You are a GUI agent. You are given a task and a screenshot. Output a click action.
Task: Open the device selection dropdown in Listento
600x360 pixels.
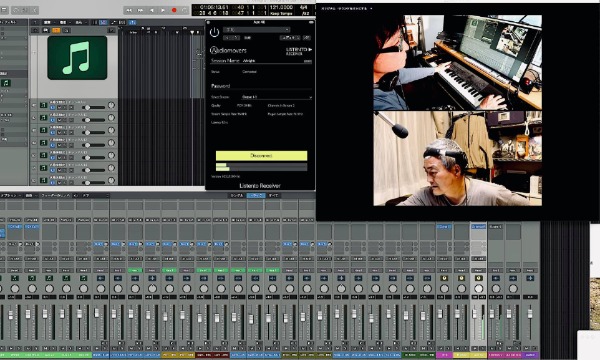pyautogui.click(x=277, y=97)
